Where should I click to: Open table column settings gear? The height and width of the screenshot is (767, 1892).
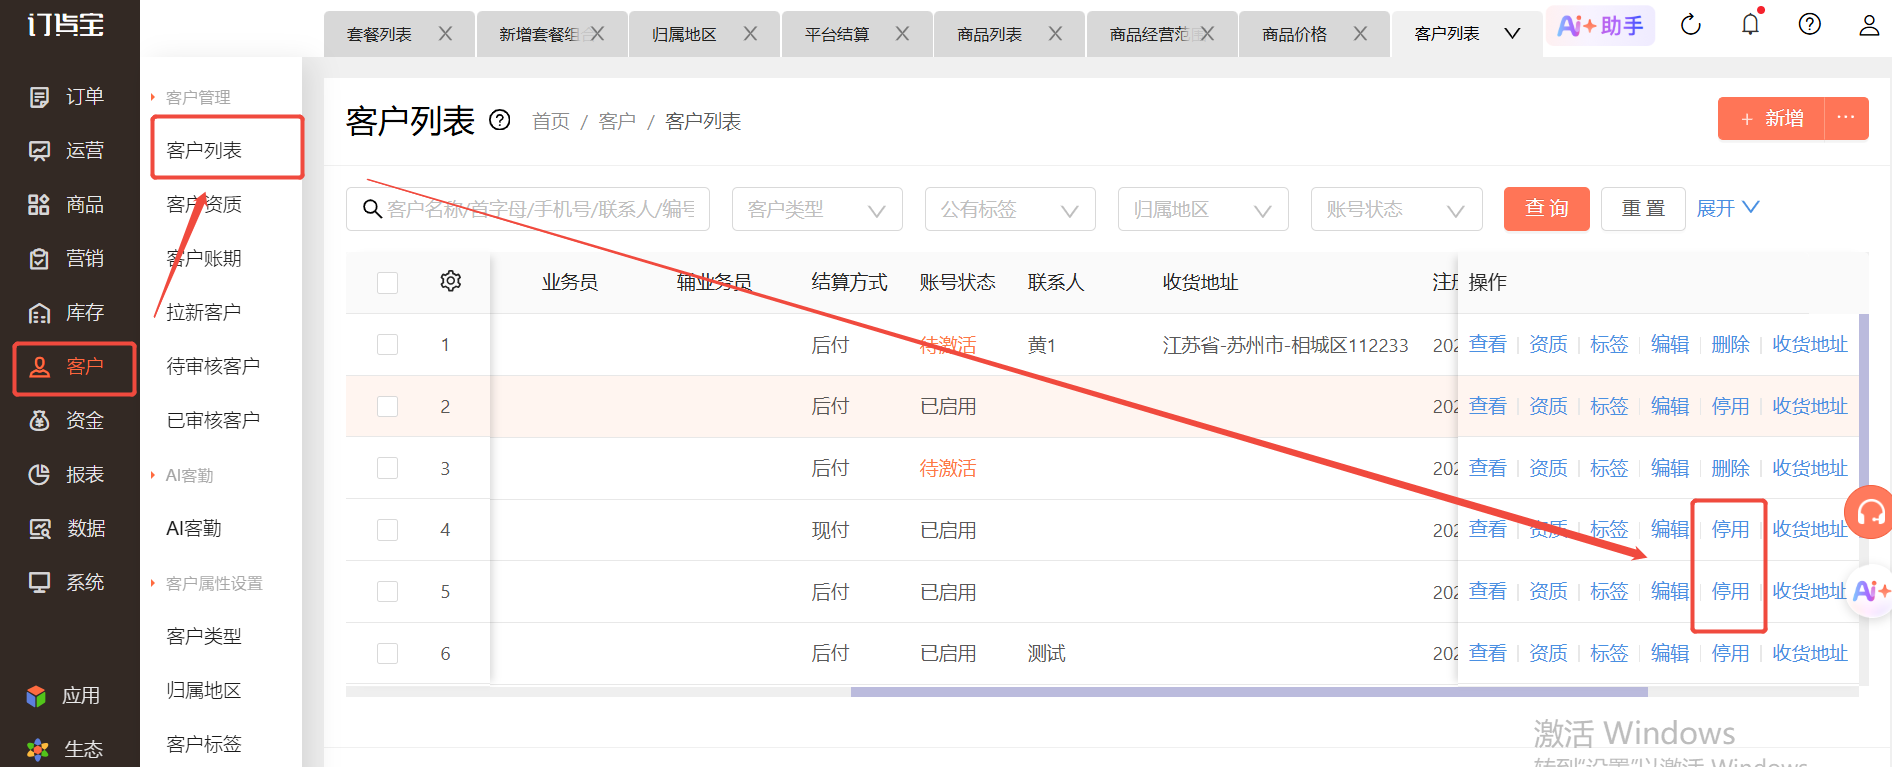(451, 281)
